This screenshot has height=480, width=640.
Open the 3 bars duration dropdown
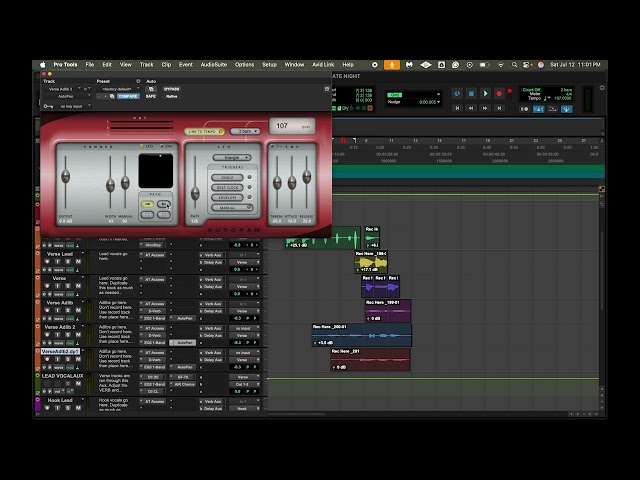(245, 131)
